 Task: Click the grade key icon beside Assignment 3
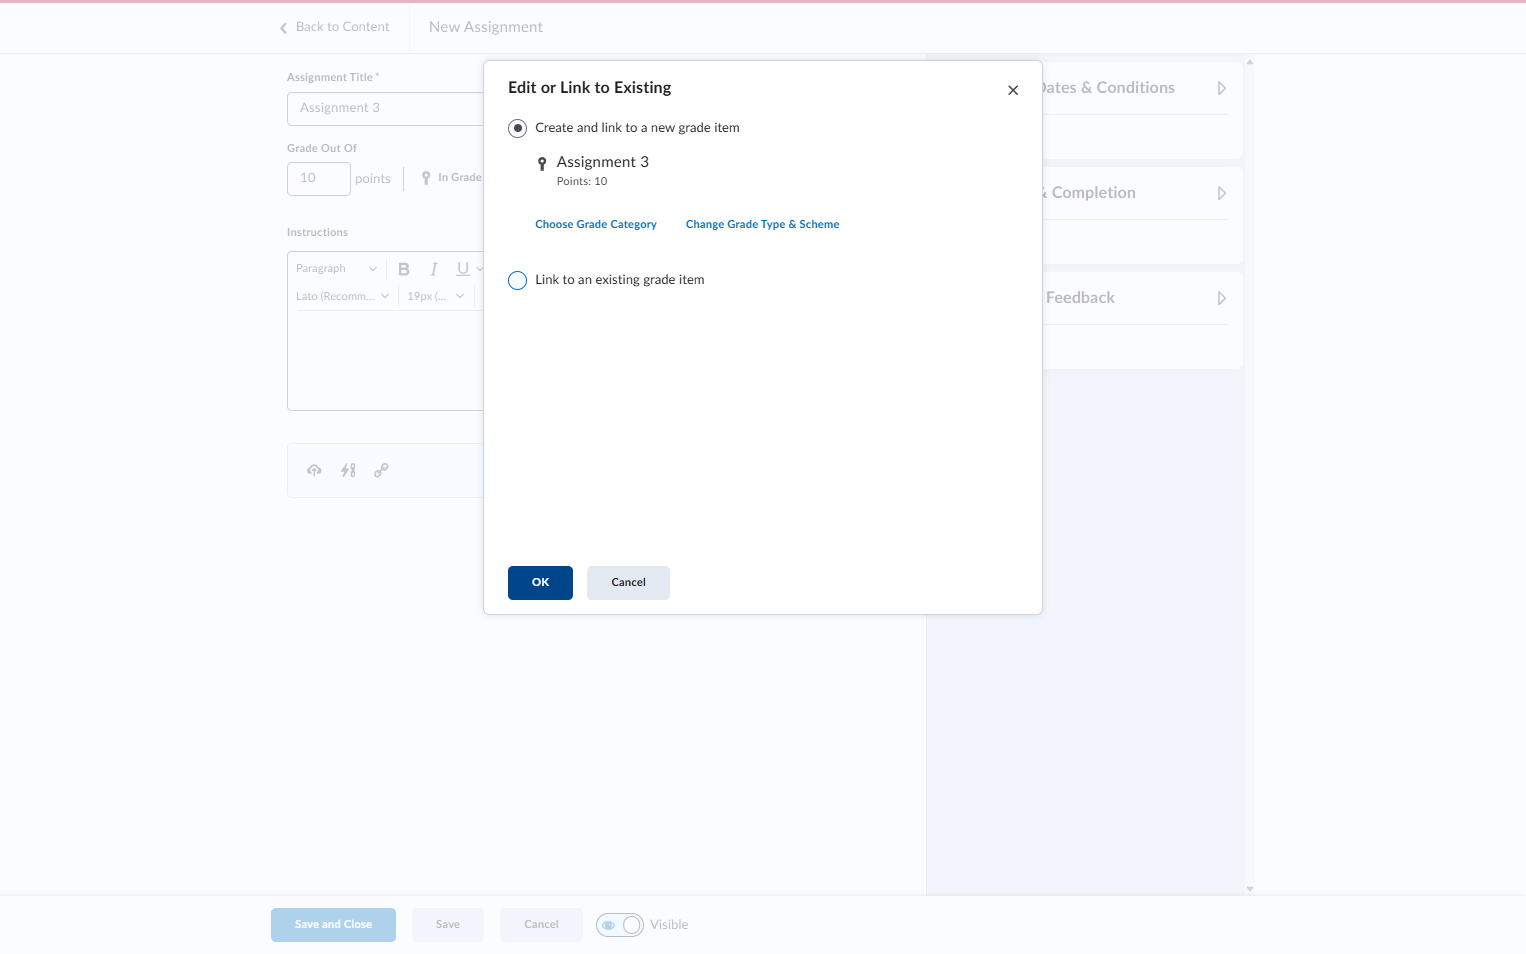coord(542,164)
